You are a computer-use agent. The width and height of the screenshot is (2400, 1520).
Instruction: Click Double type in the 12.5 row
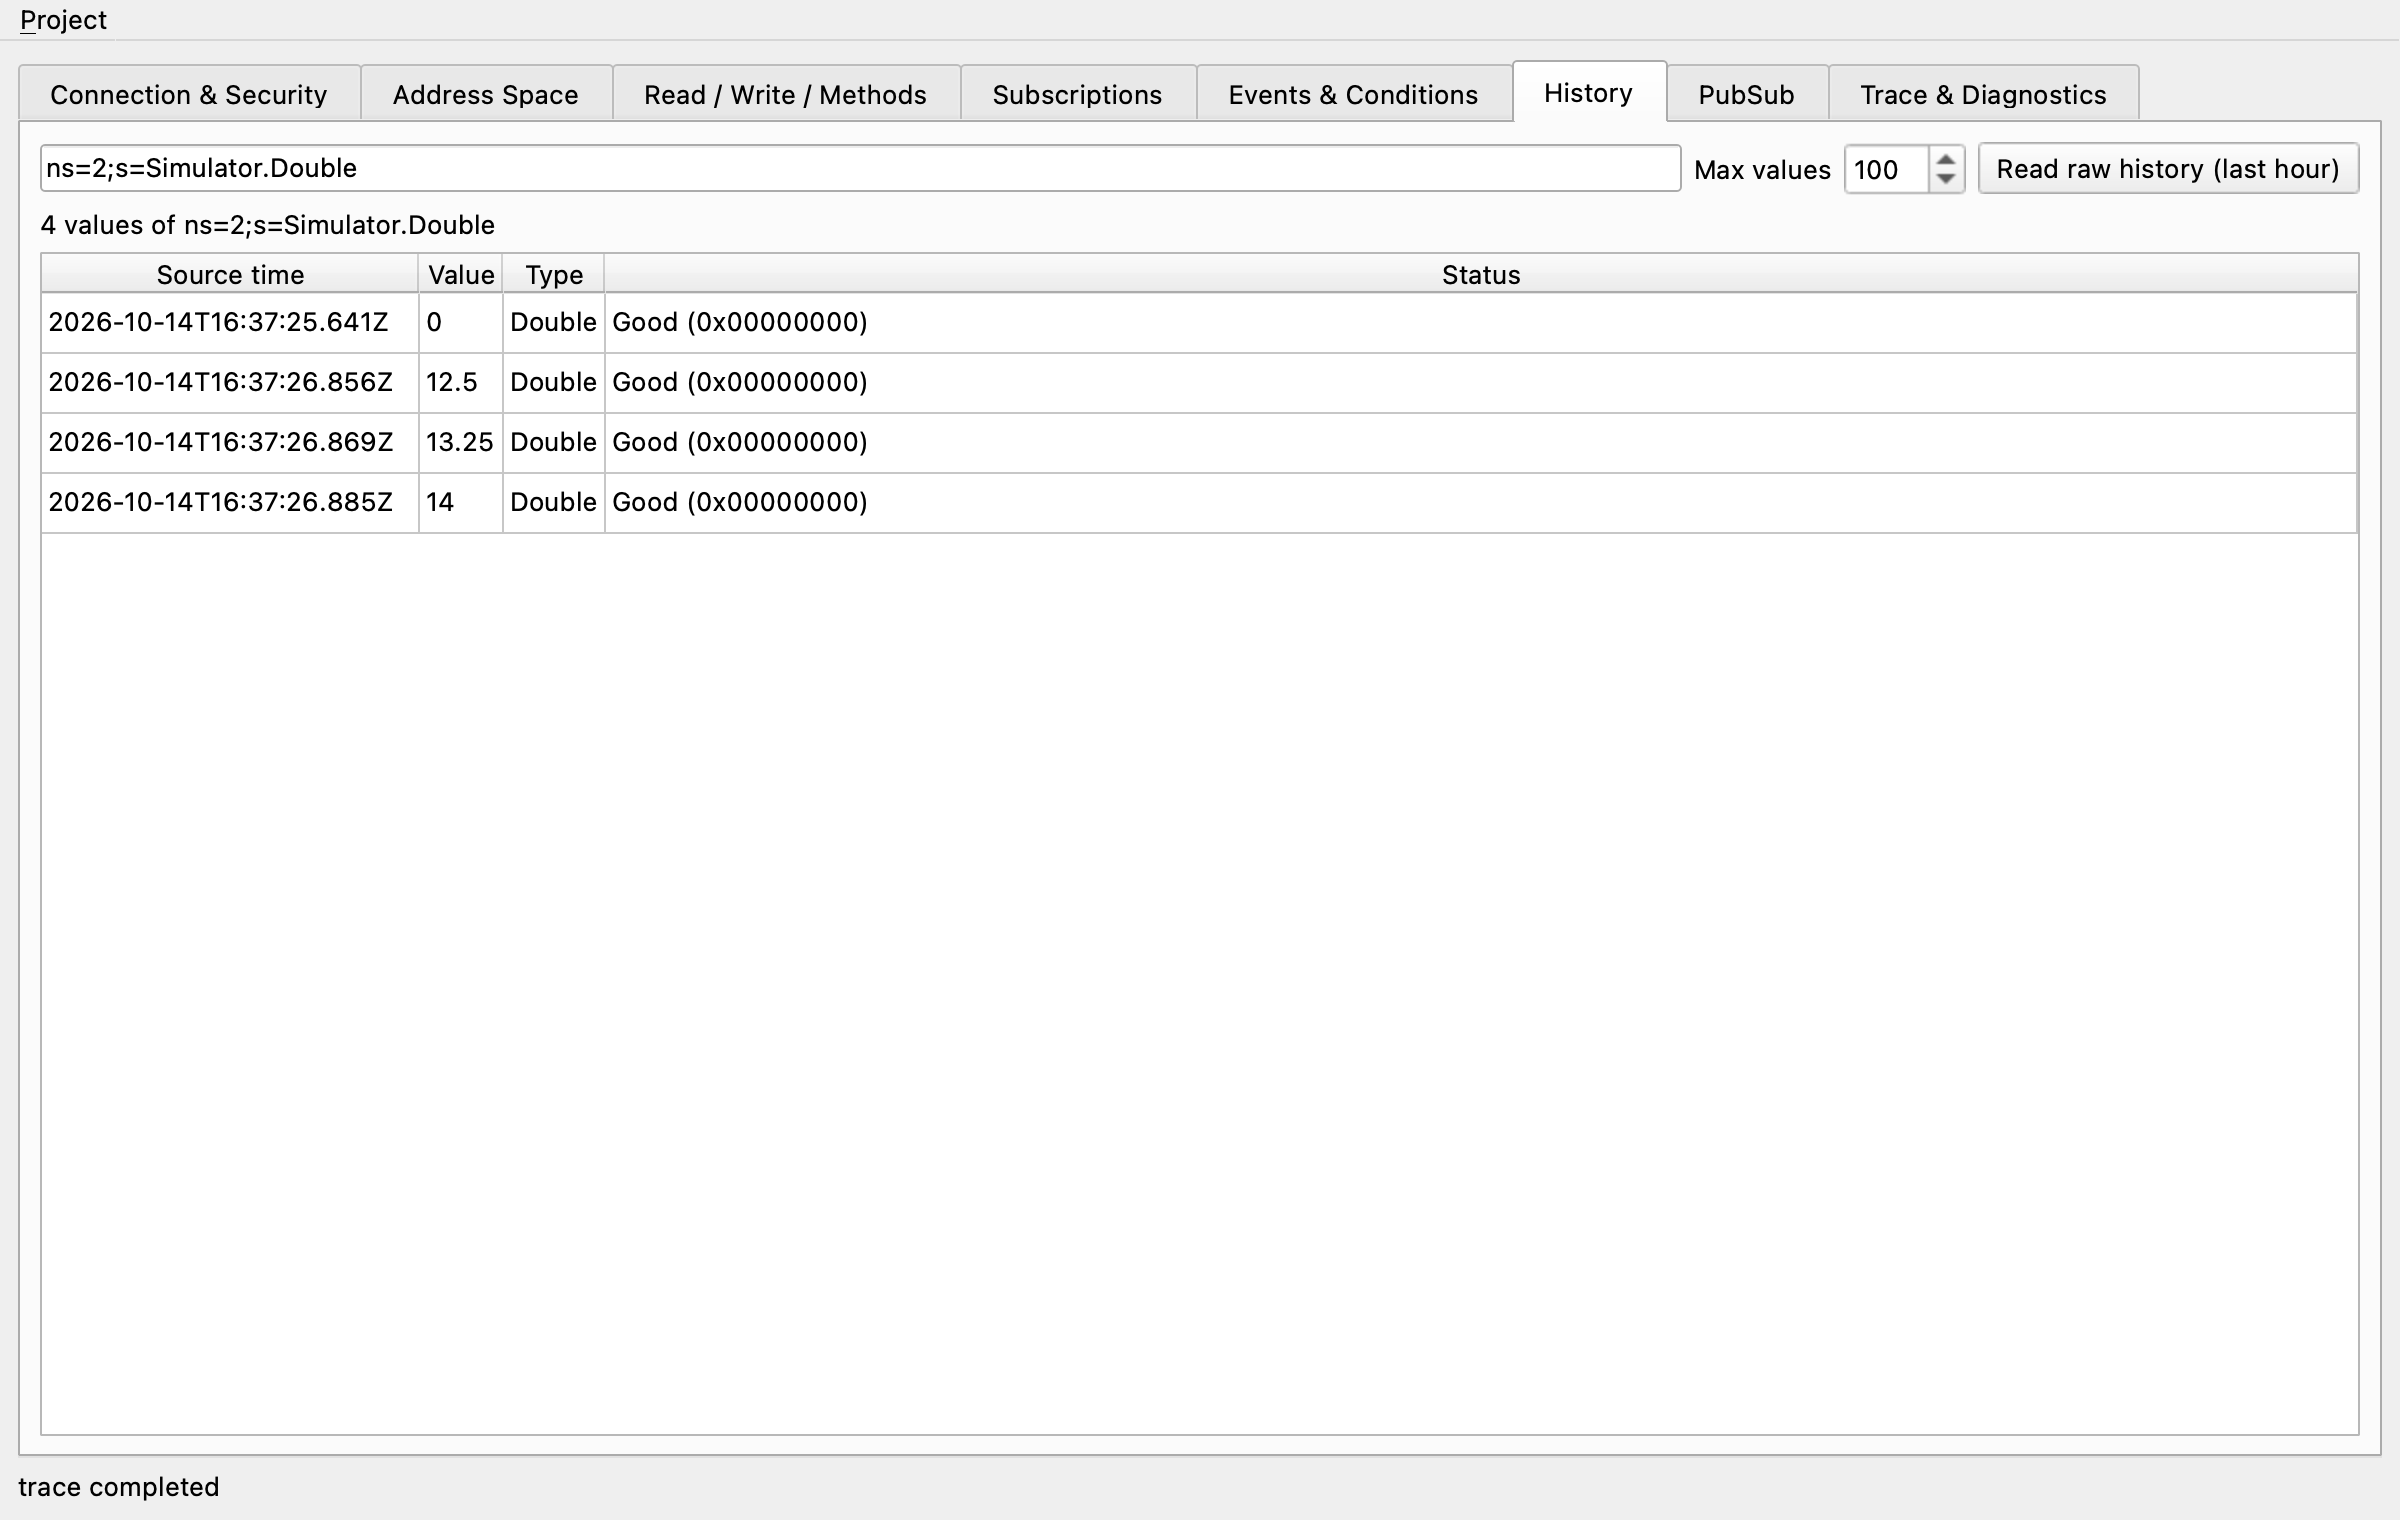tap(554, 382)
